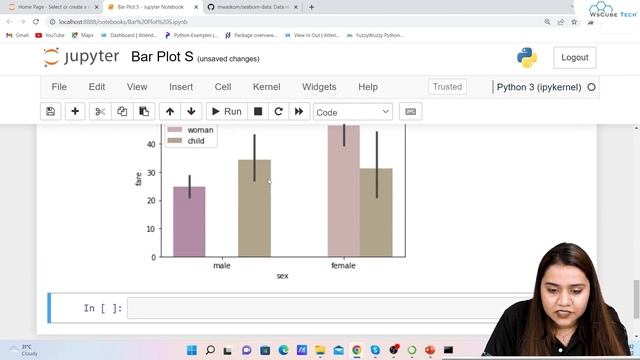Paste cells below icon

[x=144, y=111]
